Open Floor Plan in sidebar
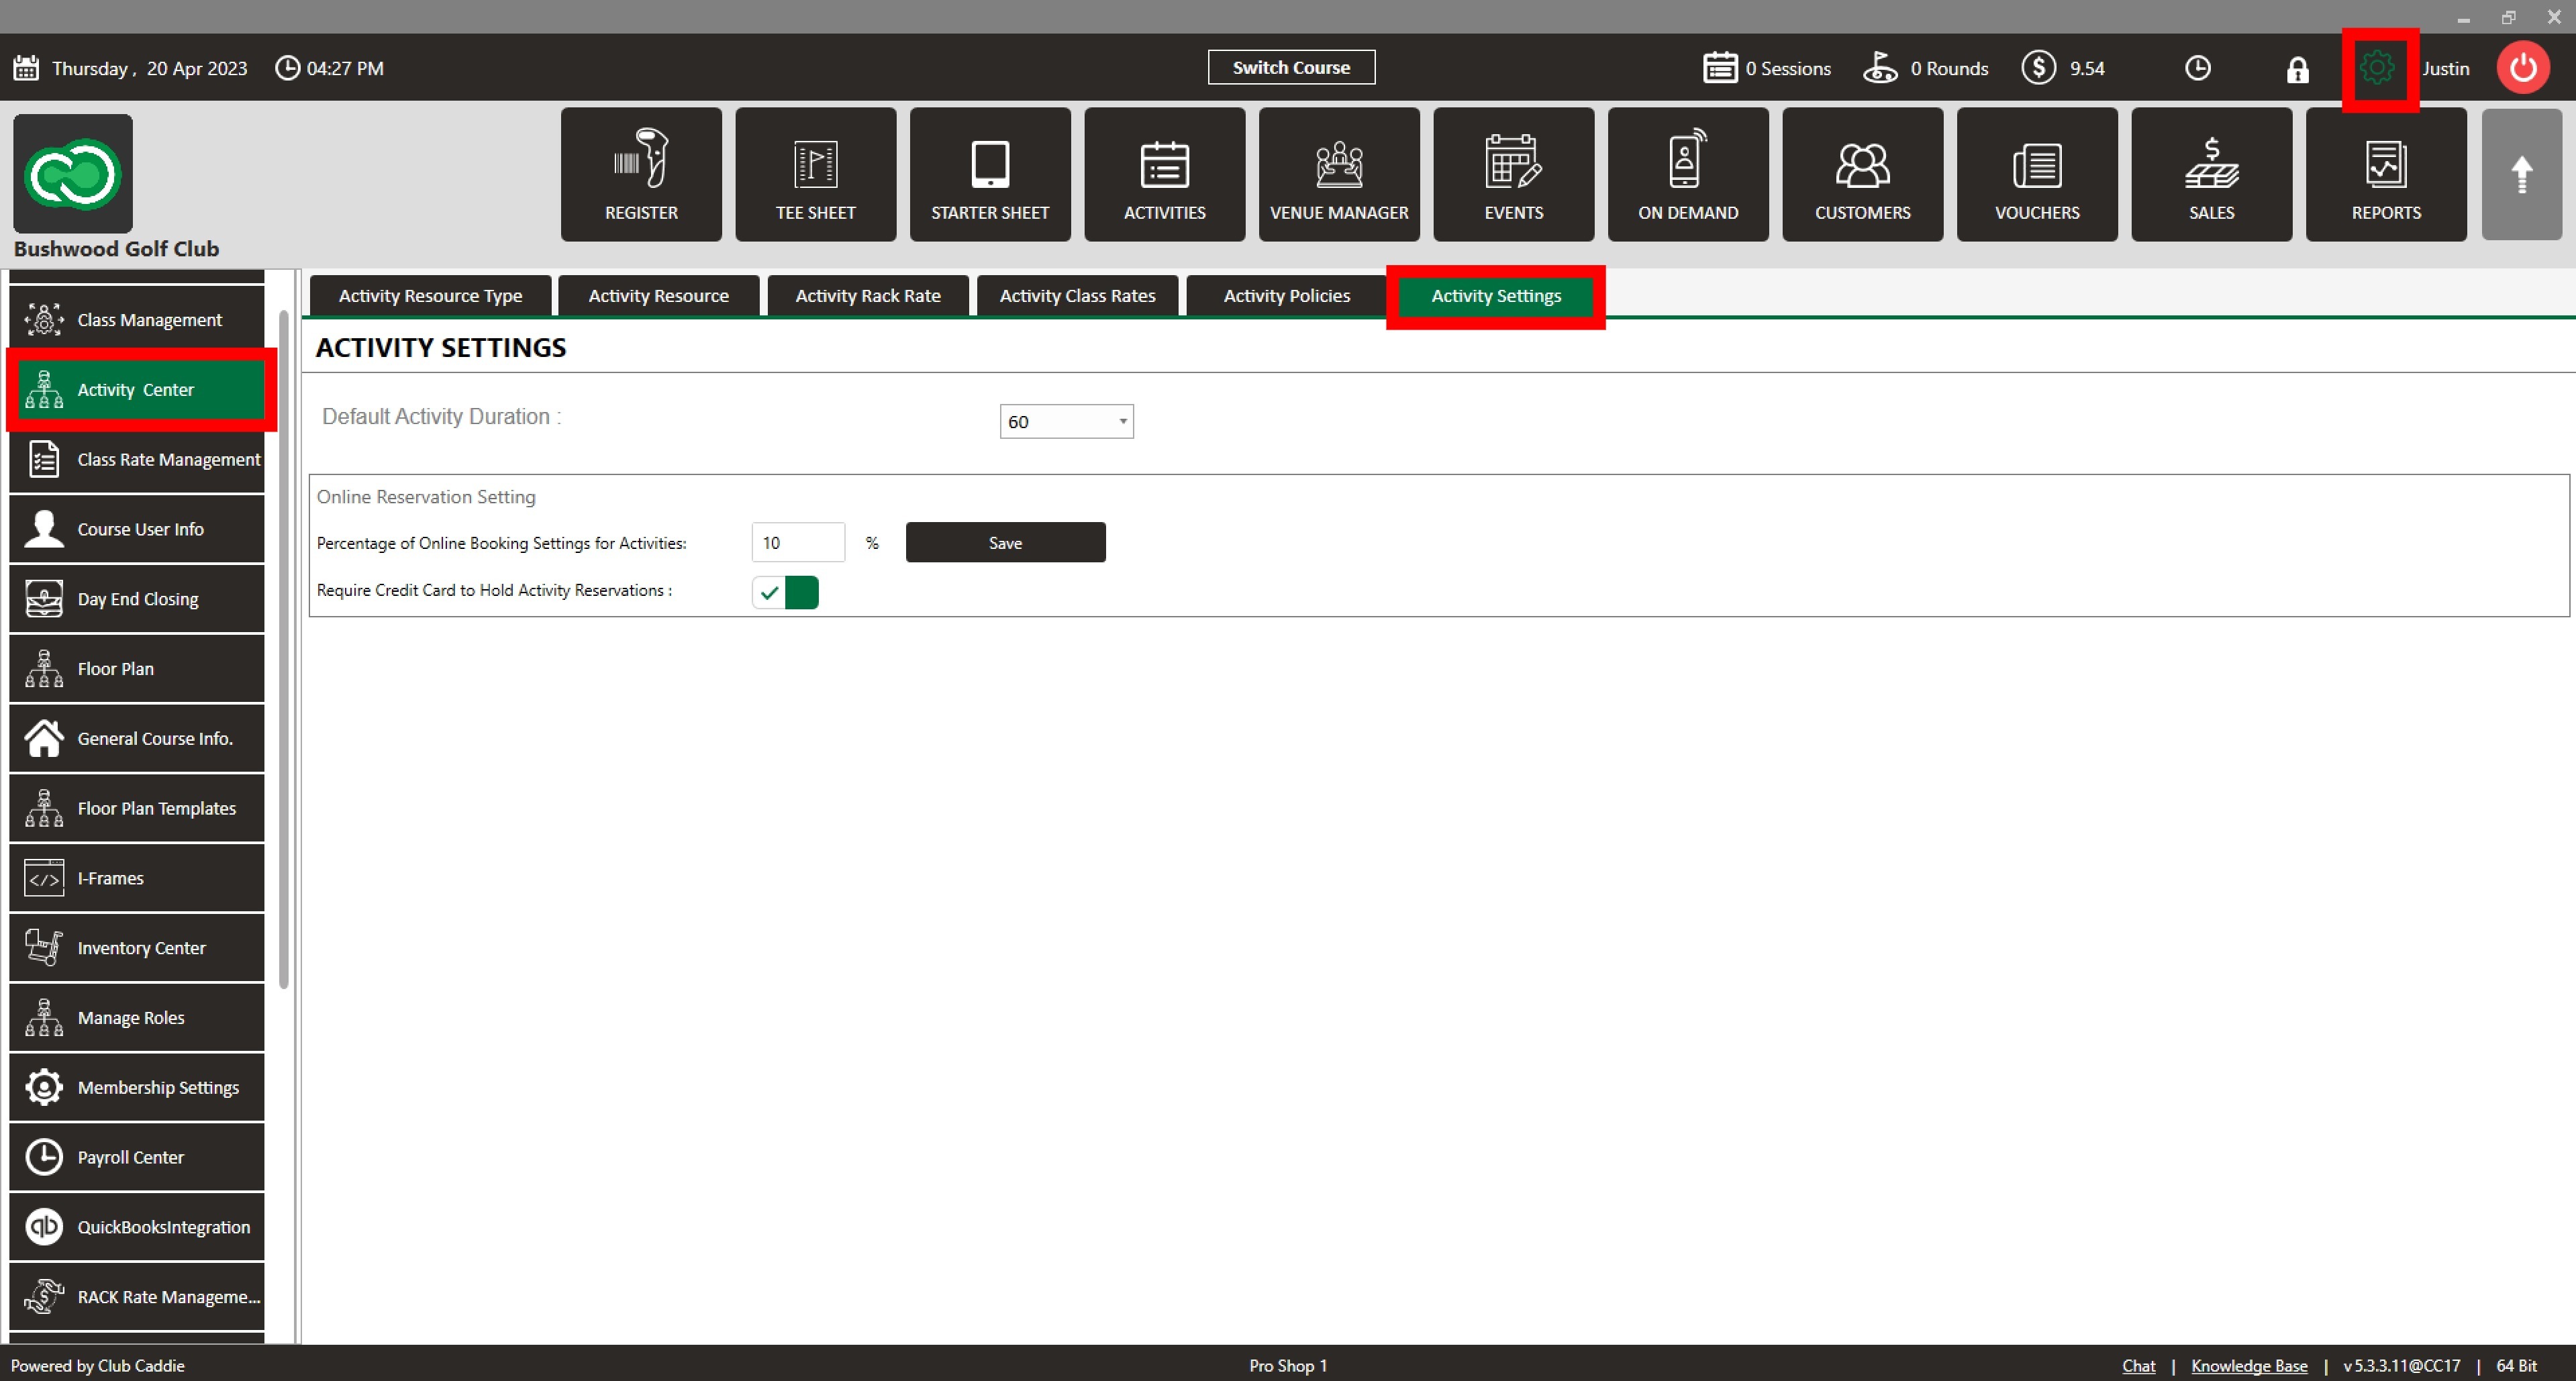Screen dimensions: 2576x1381 coord(137,669)
